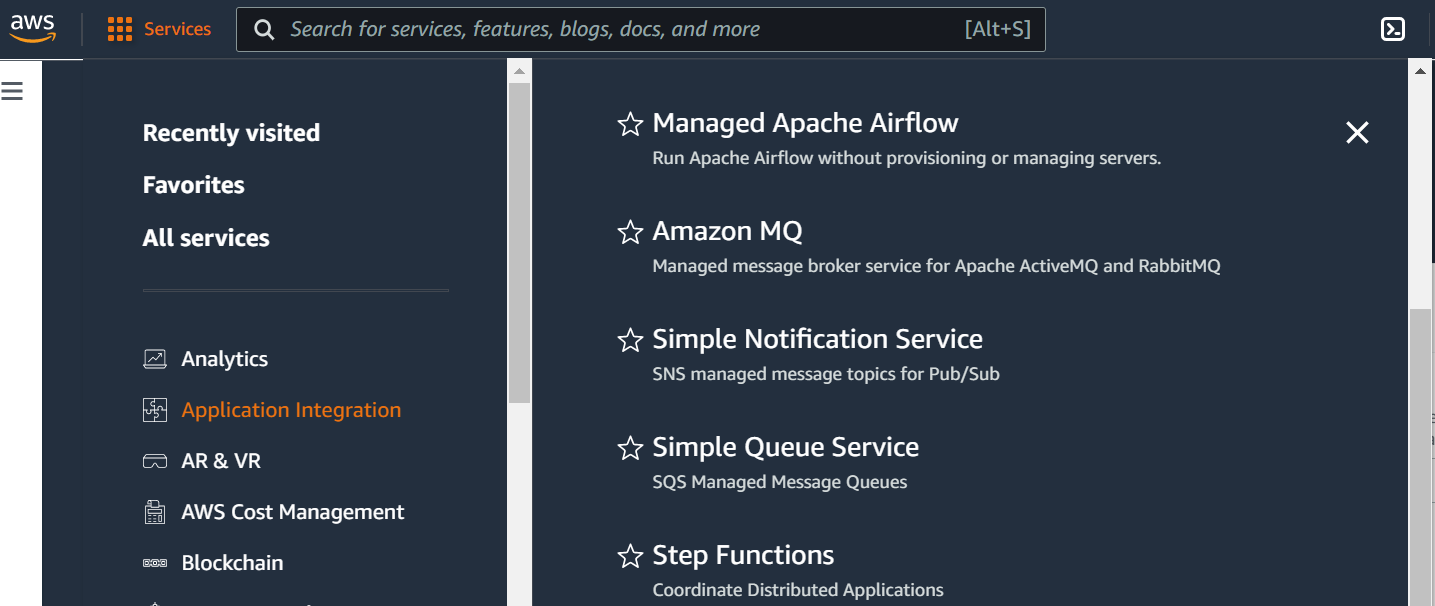Open the CloudShell terminal icon

1392,29
